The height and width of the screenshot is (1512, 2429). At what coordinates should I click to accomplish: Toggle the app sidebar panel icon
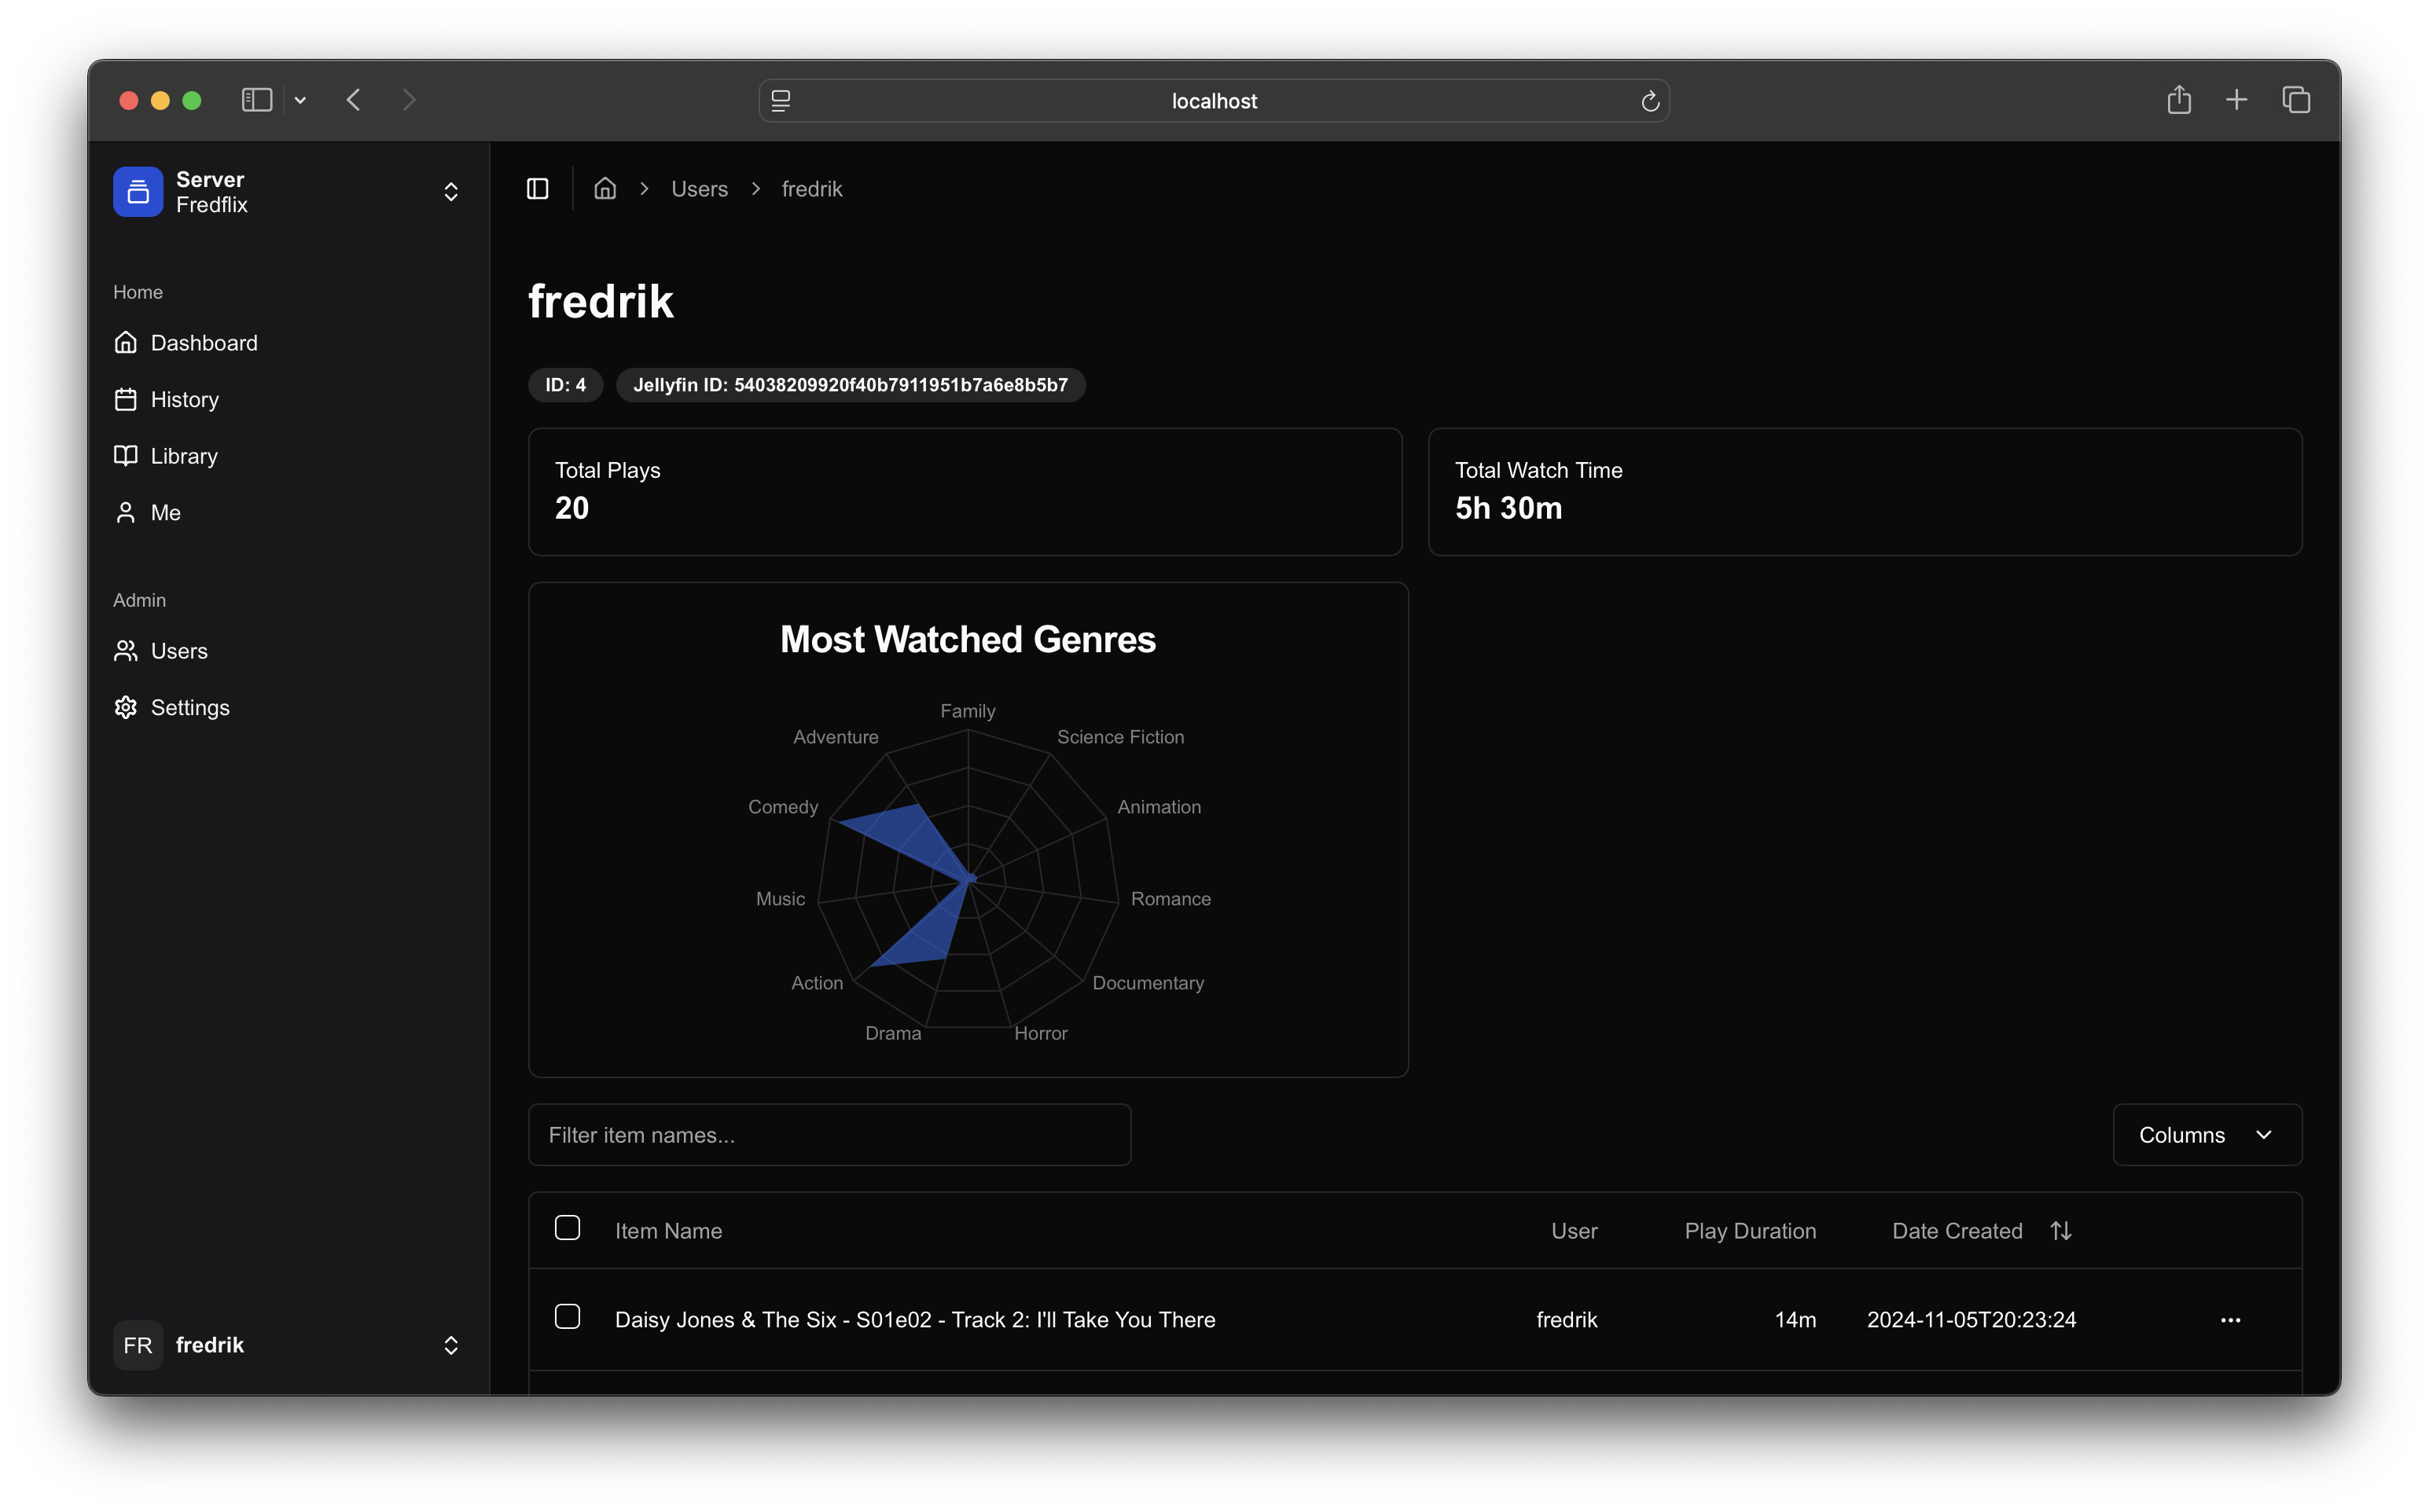pyautogui.click(x=538, y=189)
